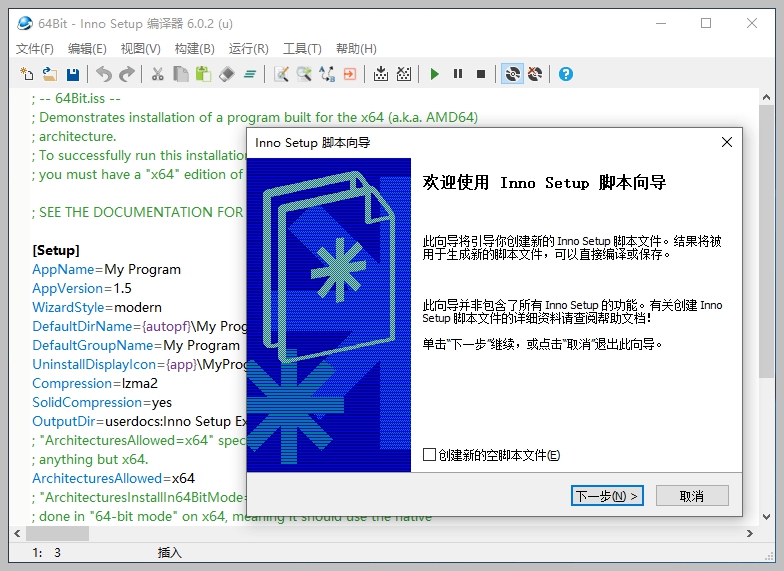
Task: Paste from clipboard toolbar icon
Action: (204, 74)
